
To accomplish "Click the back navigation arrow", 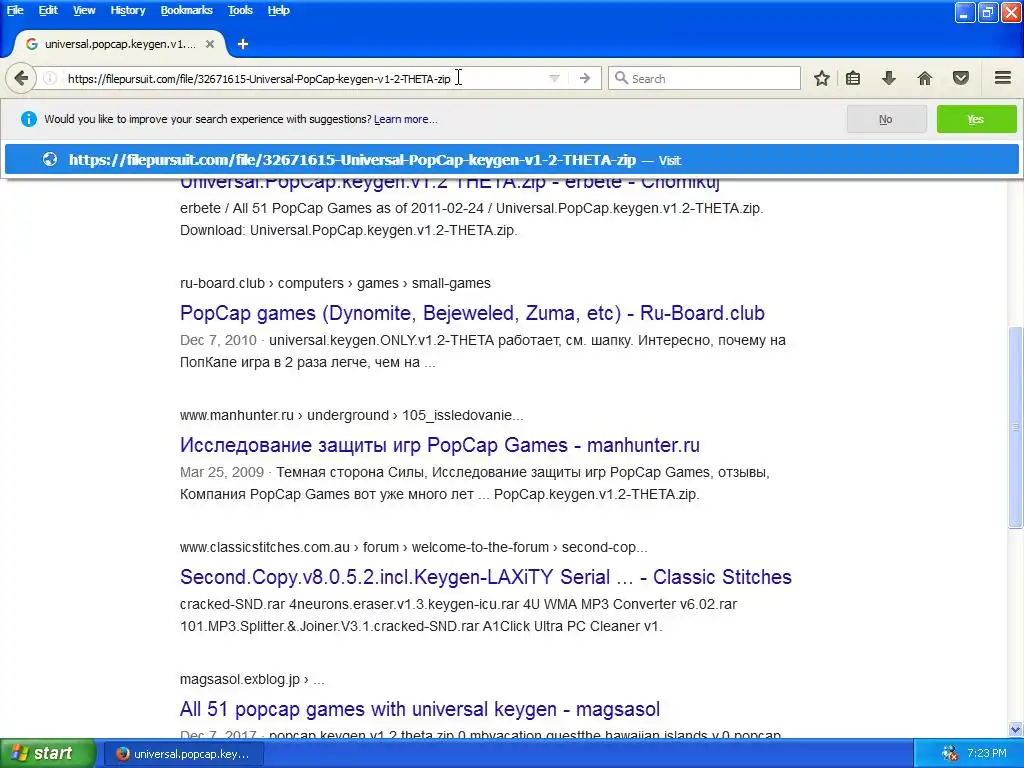I will click(x=21, y=78).
